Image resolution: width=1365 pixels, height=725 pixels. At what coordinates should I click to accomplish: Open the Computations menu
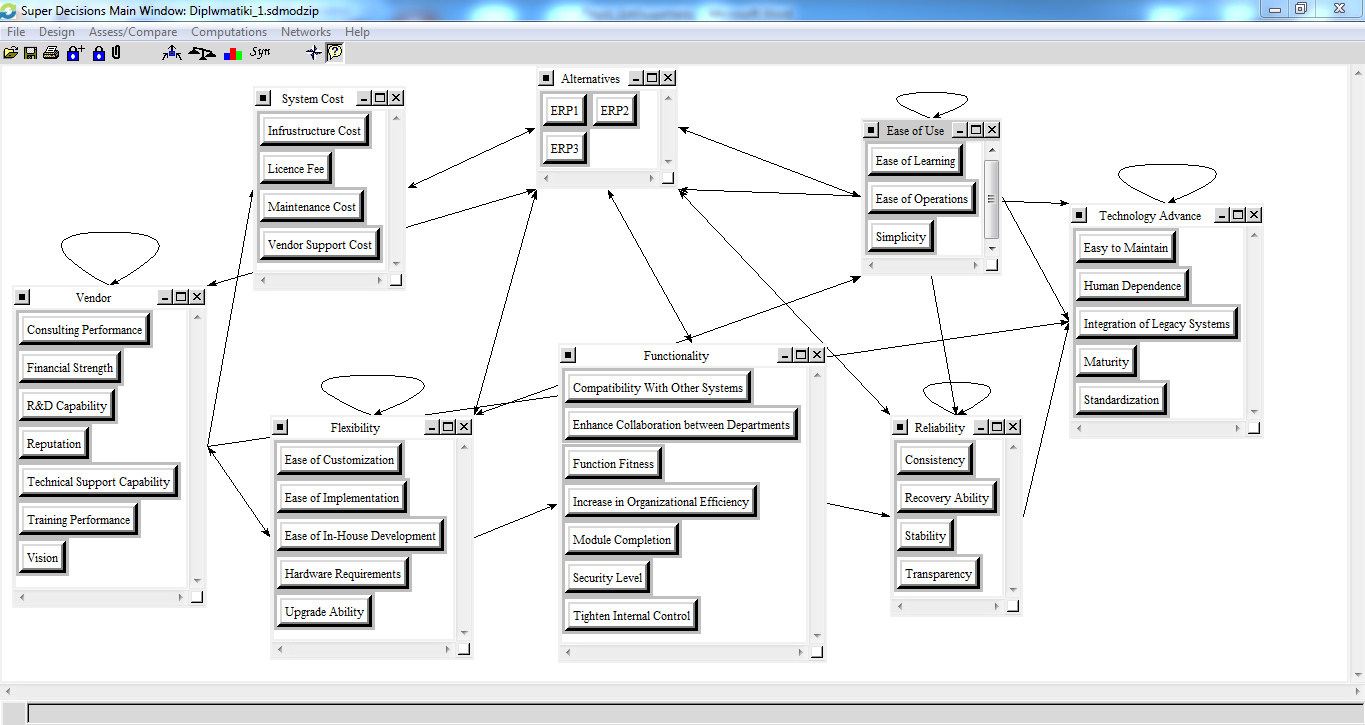229,32
